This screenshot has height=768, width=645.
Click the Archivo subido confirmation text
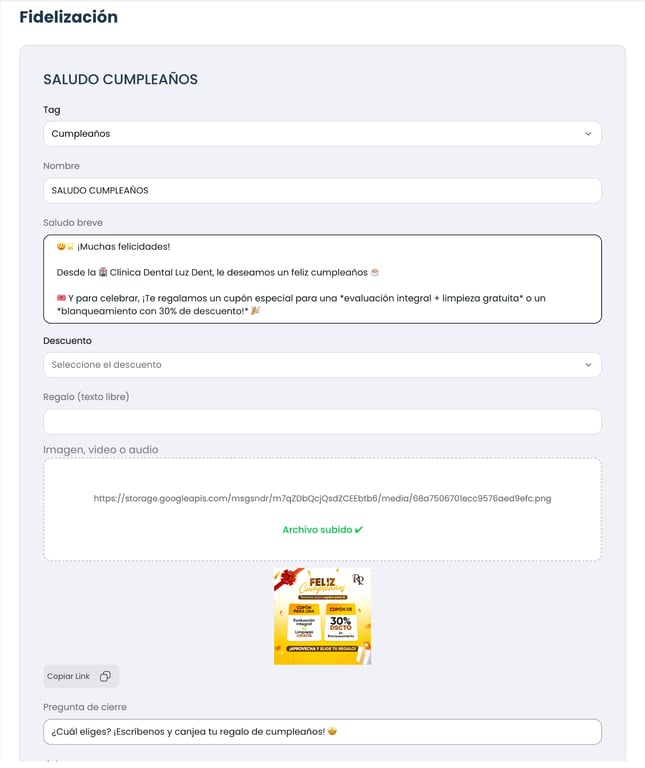tap(317, 529)
